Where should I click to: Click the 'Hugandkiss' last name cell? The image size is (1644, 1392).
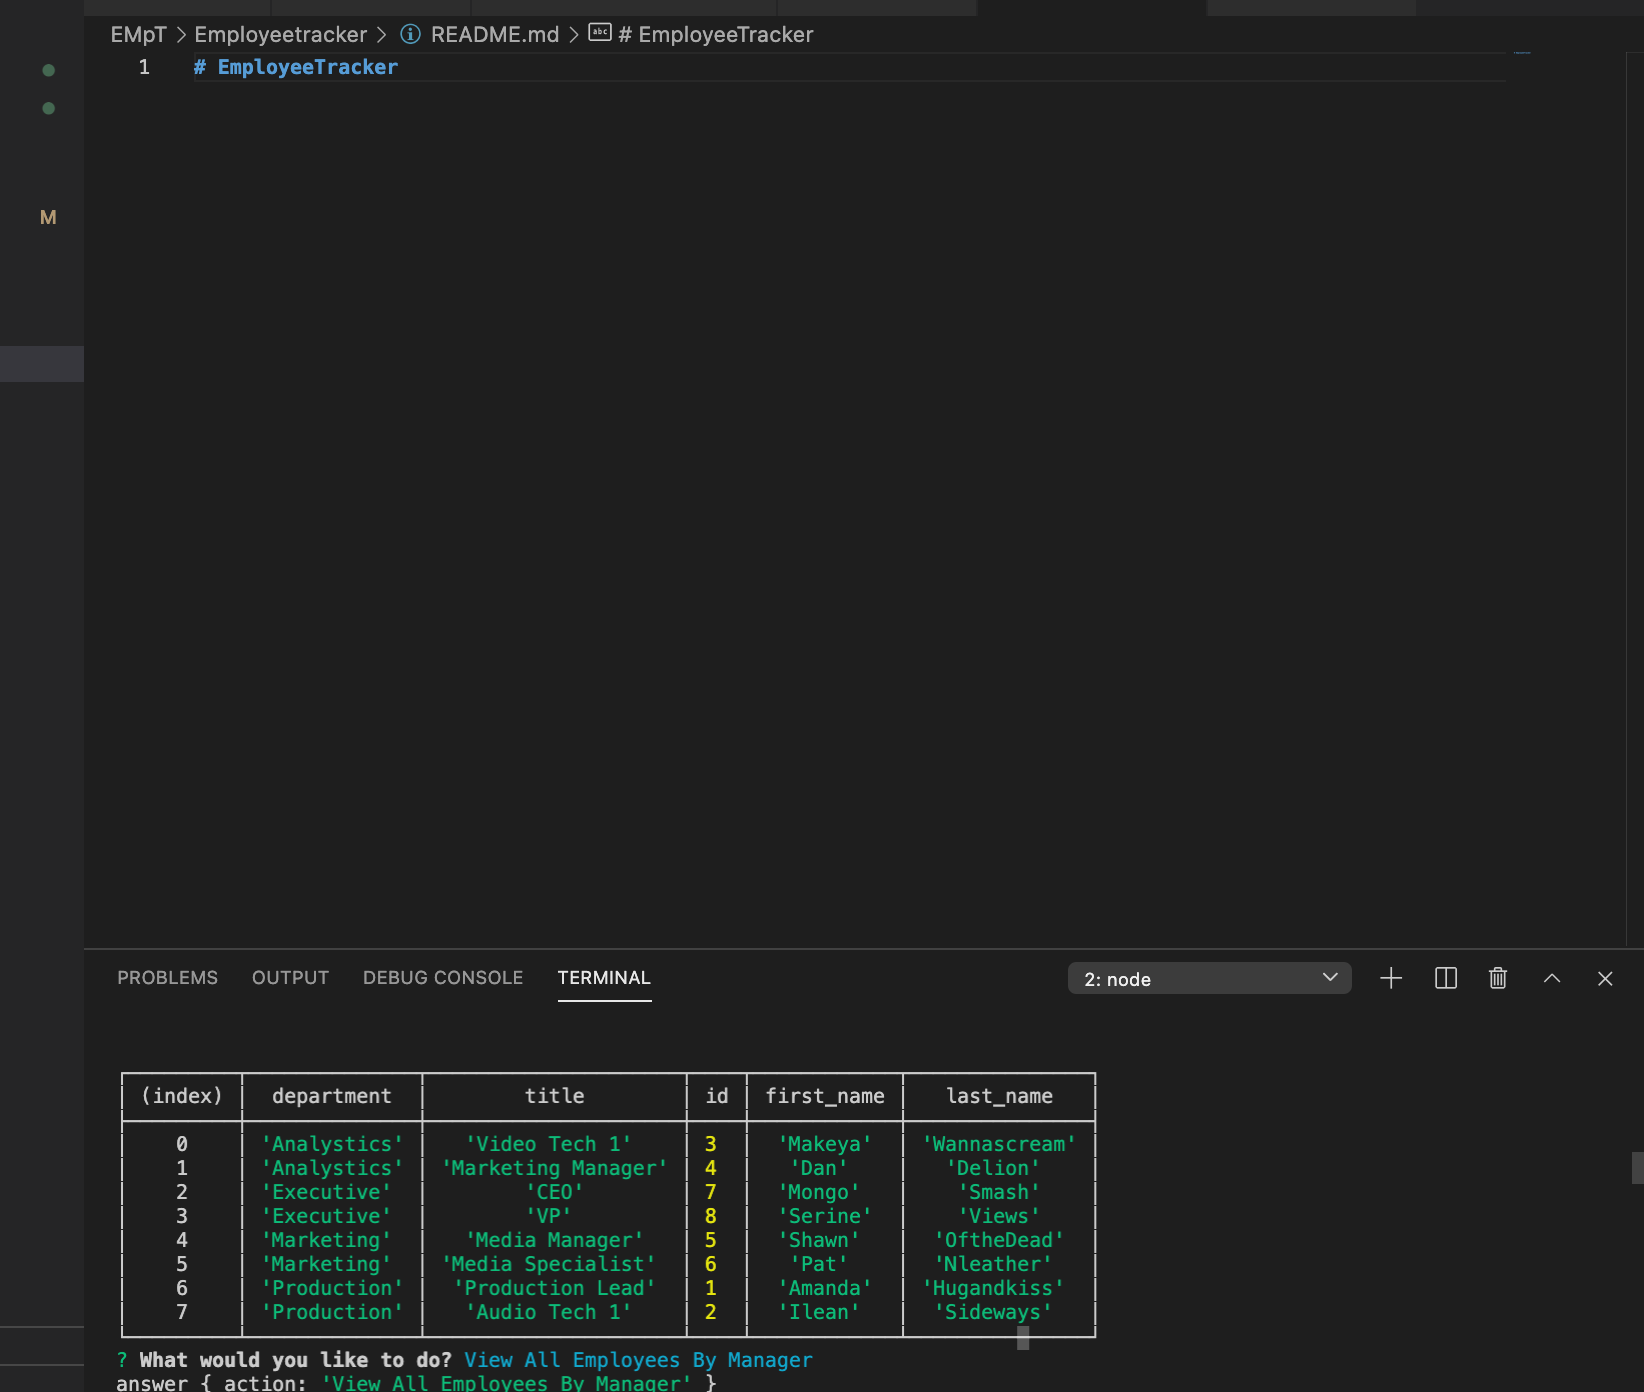coord(993,1288)
